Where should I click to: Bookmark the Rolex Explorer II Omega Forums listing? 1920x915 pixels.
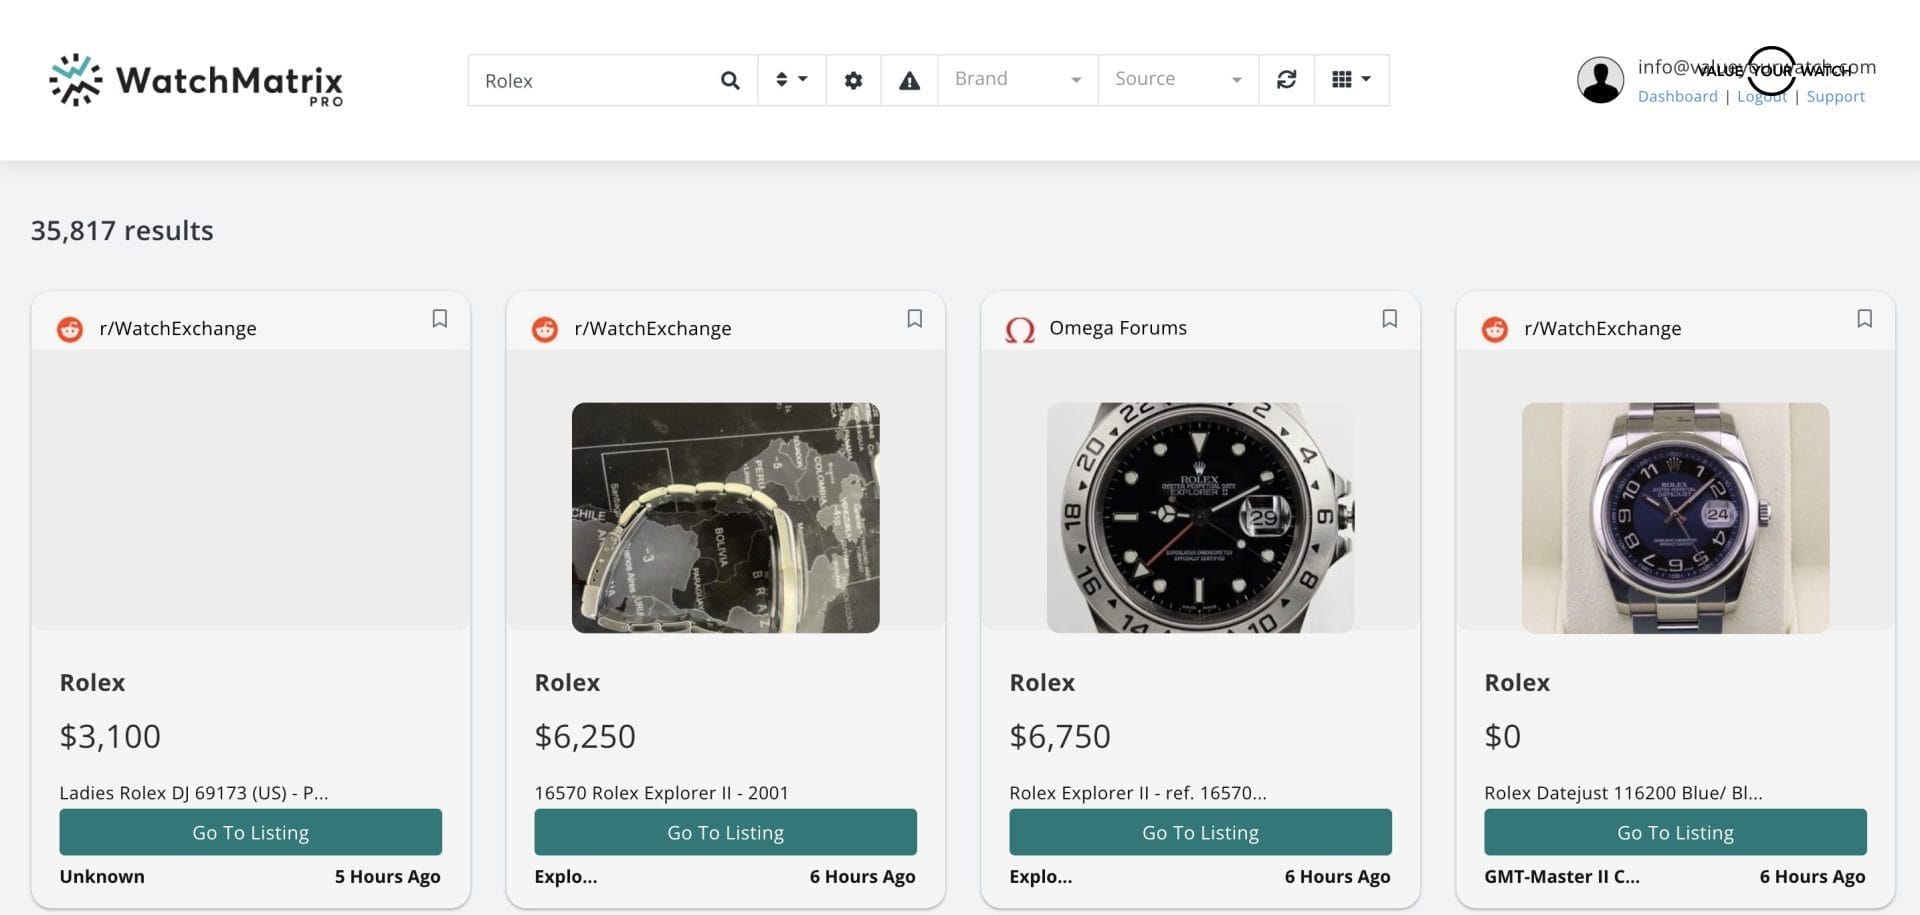pyautogui.click(x=1390, y=318)
